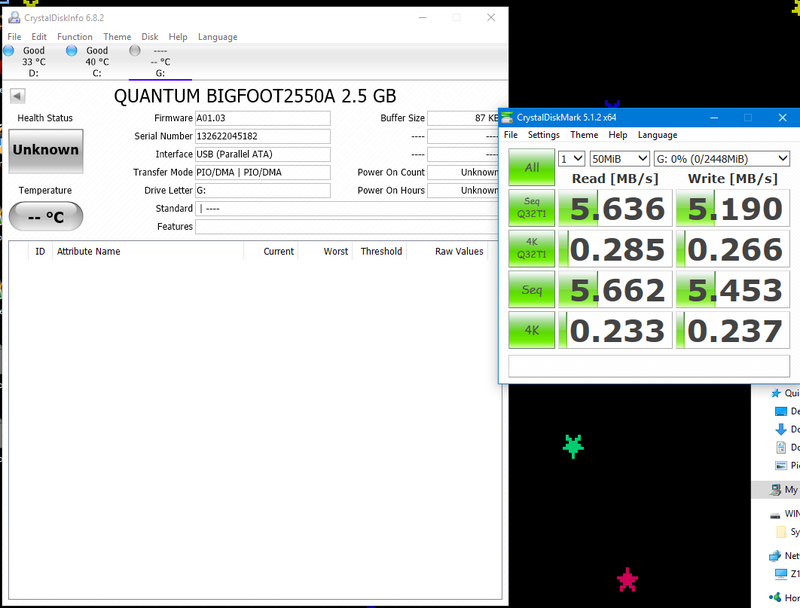Viewport: 800px width, 608px height.
Task: Click the CrystalDiskMark bottom comment box
Action: (649, 366)
